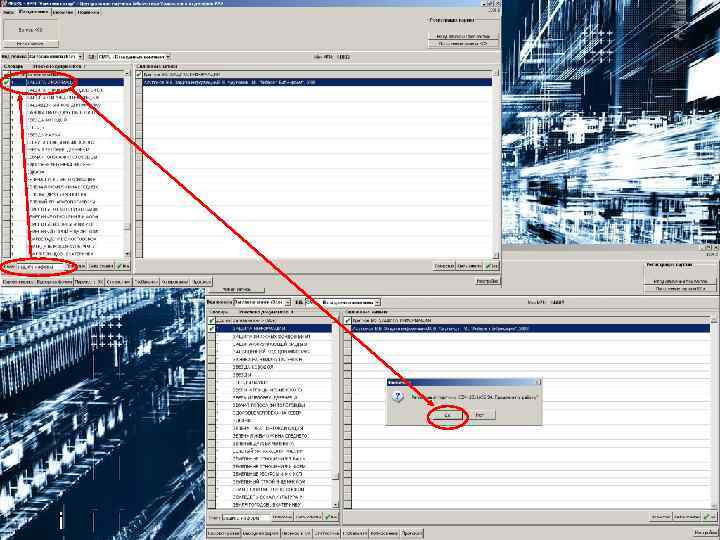Click the Нет button in the confirmation dialog
Screen dimensions: 720x540
pos(479,415)
